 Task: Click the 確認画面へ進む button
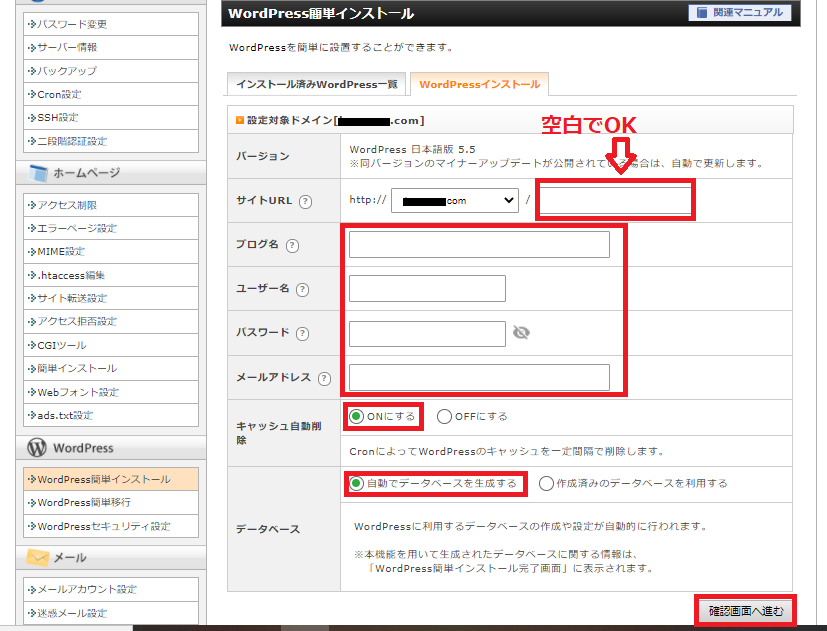(x=746, y=611)
